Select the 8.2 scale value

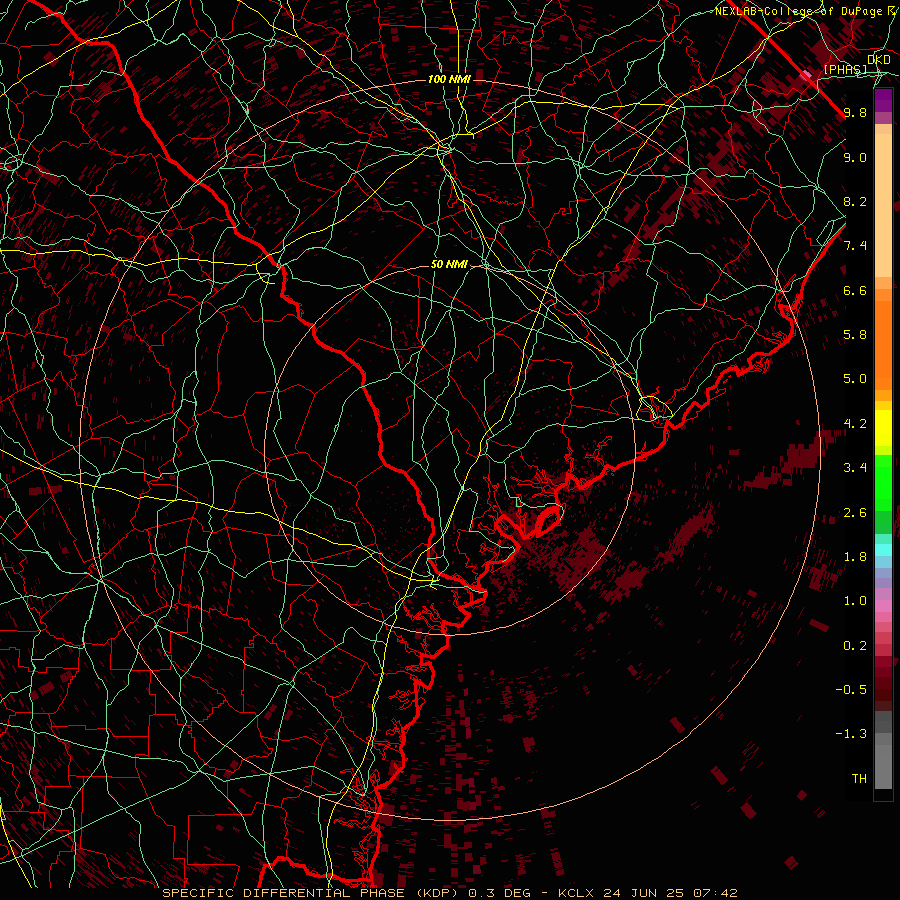click(855, 201)
